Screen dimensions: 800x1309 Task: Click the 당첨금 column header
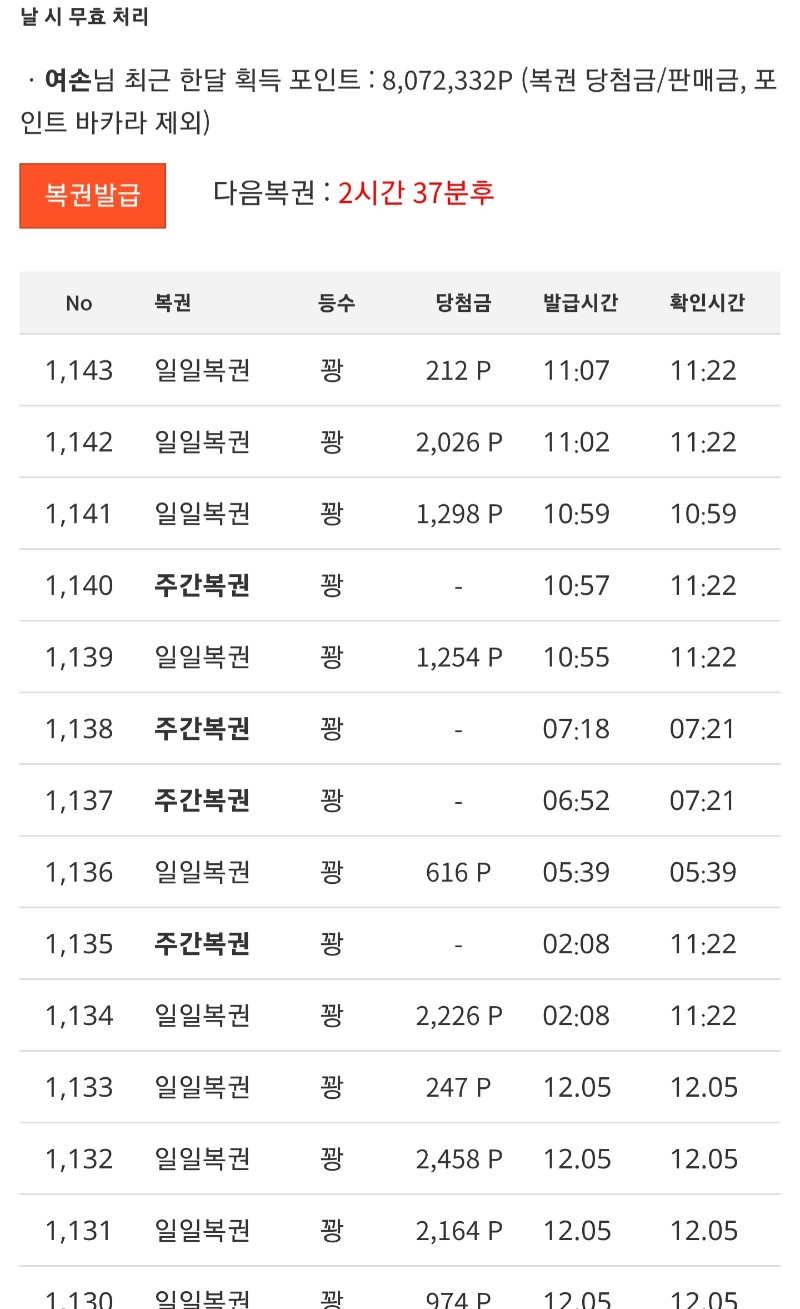(x=463, y=303)
